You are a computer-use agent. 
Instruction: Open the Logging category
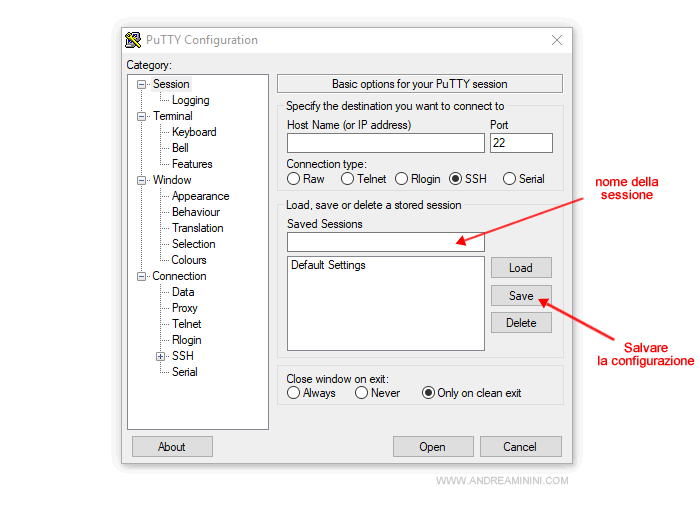coord(190,100)
